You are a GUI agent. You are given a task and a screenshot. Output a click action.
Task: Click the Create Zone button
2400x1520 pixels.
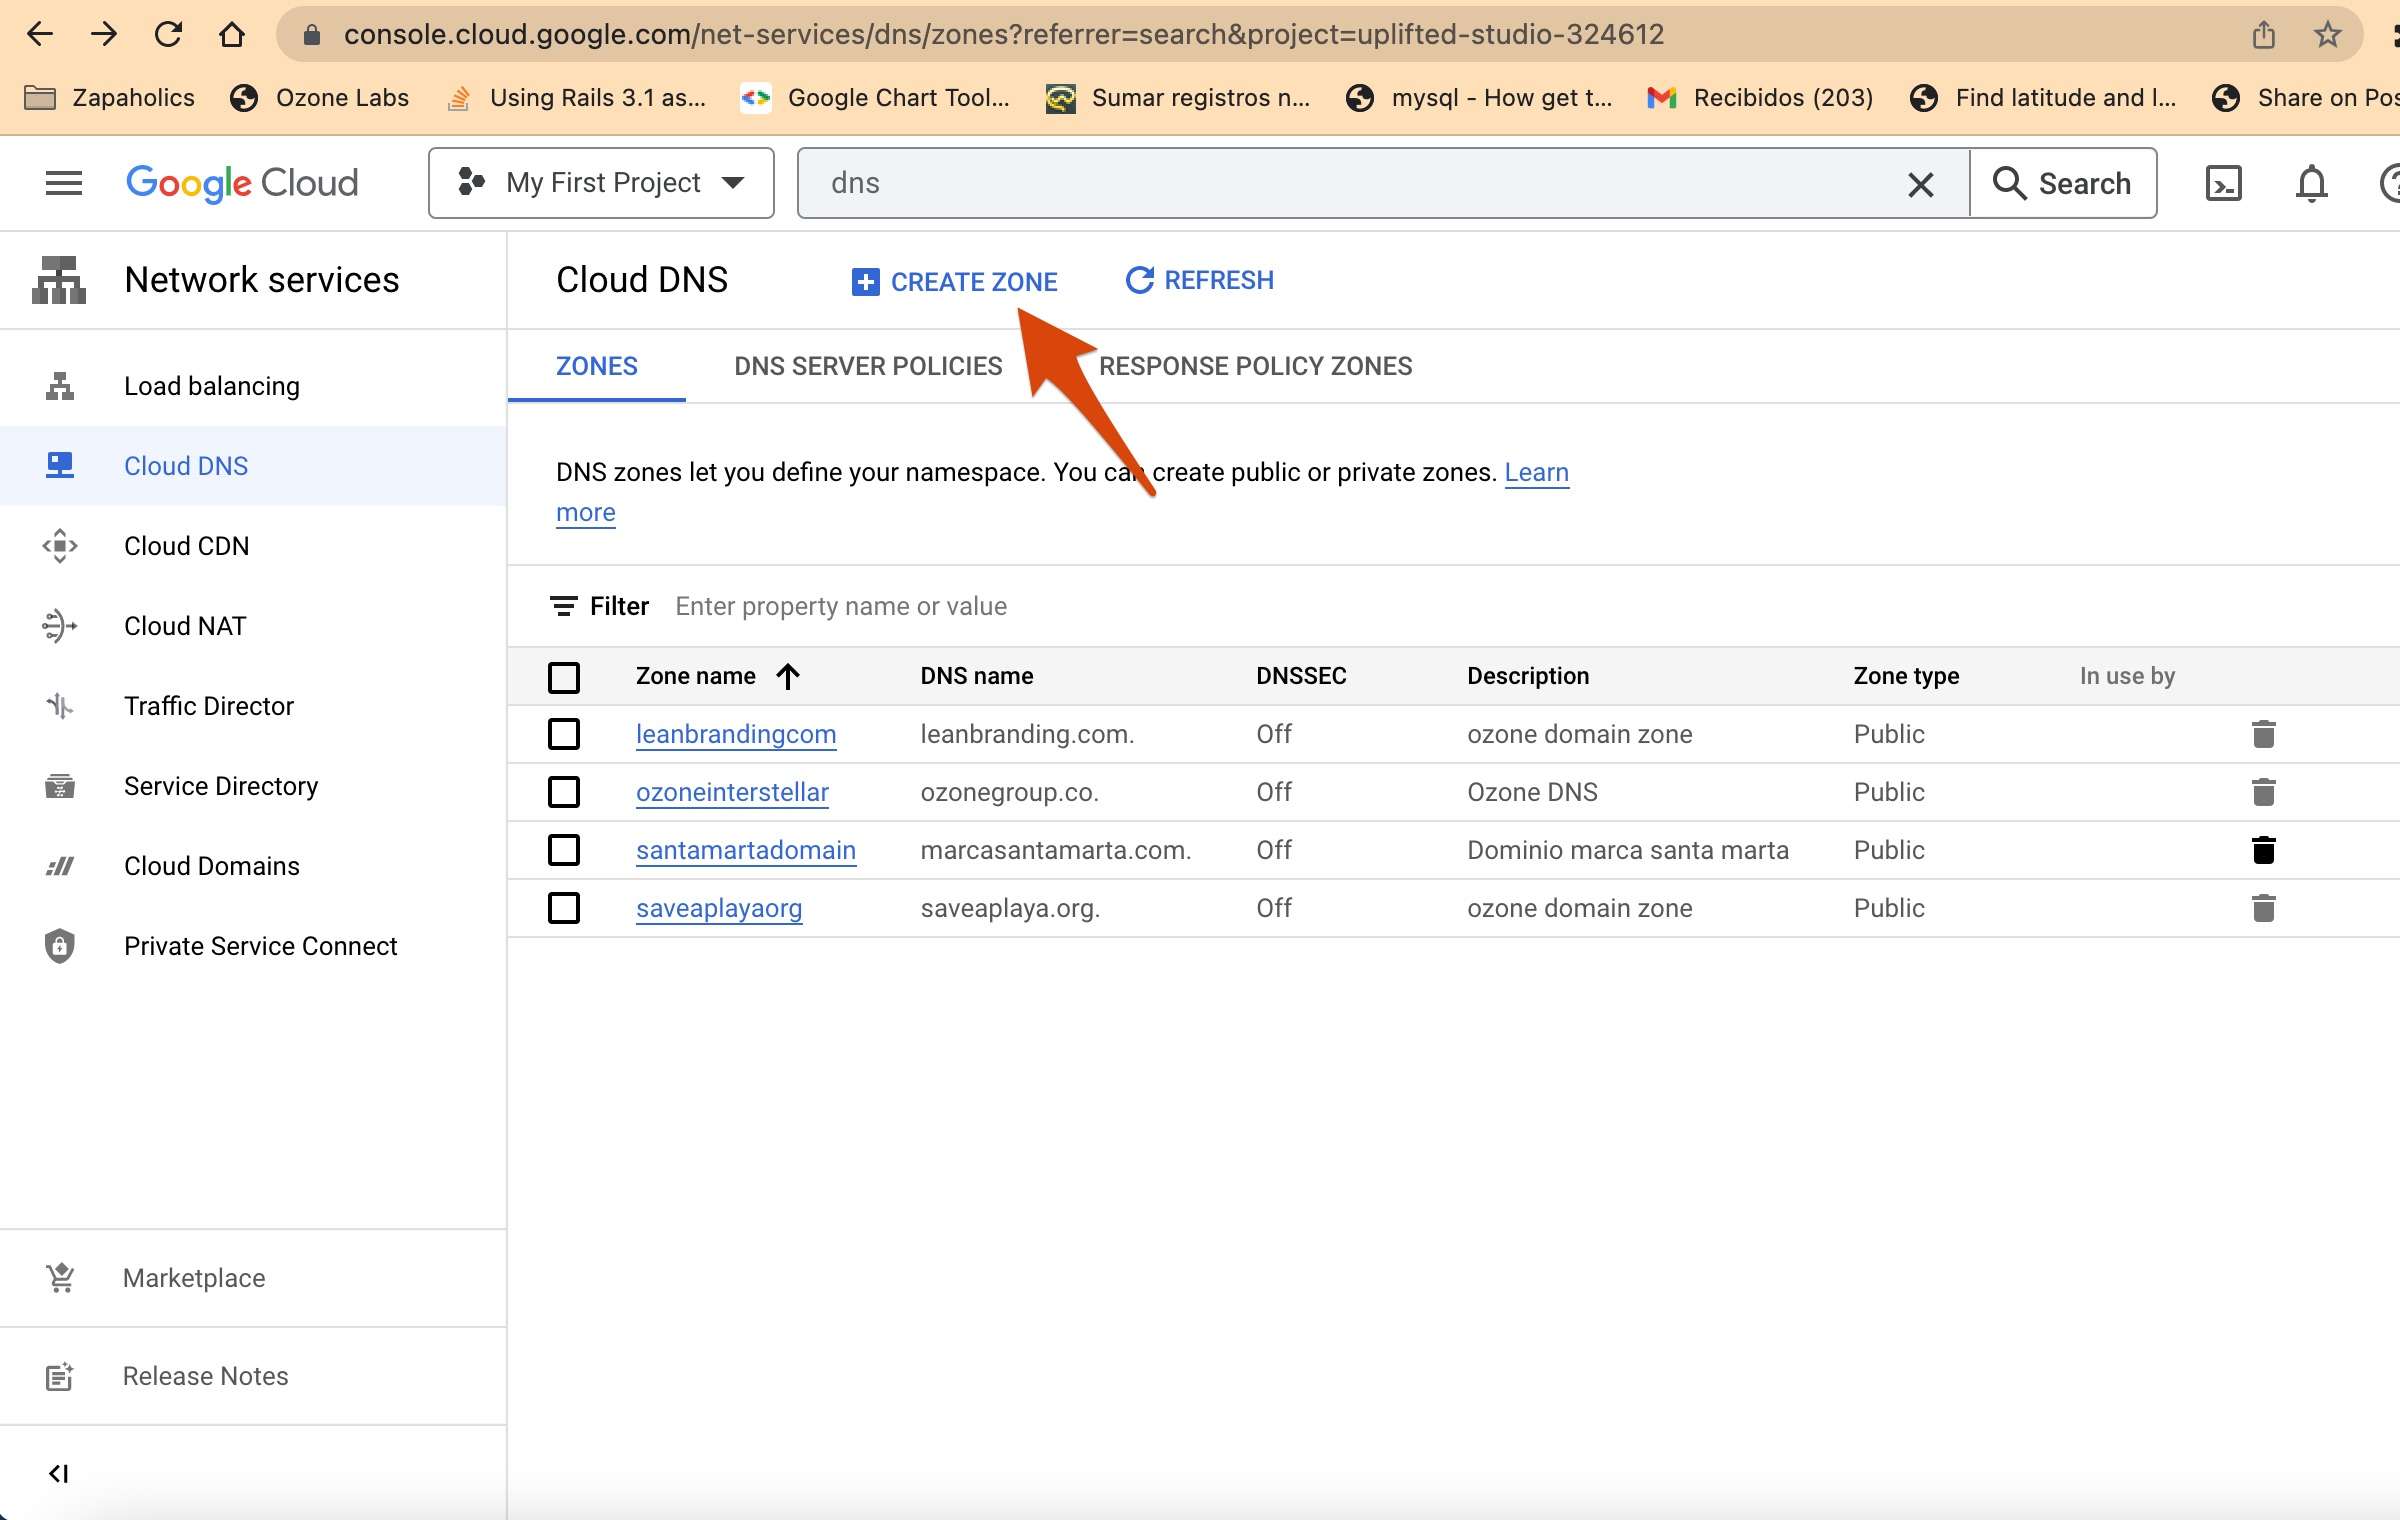(954, 282)
